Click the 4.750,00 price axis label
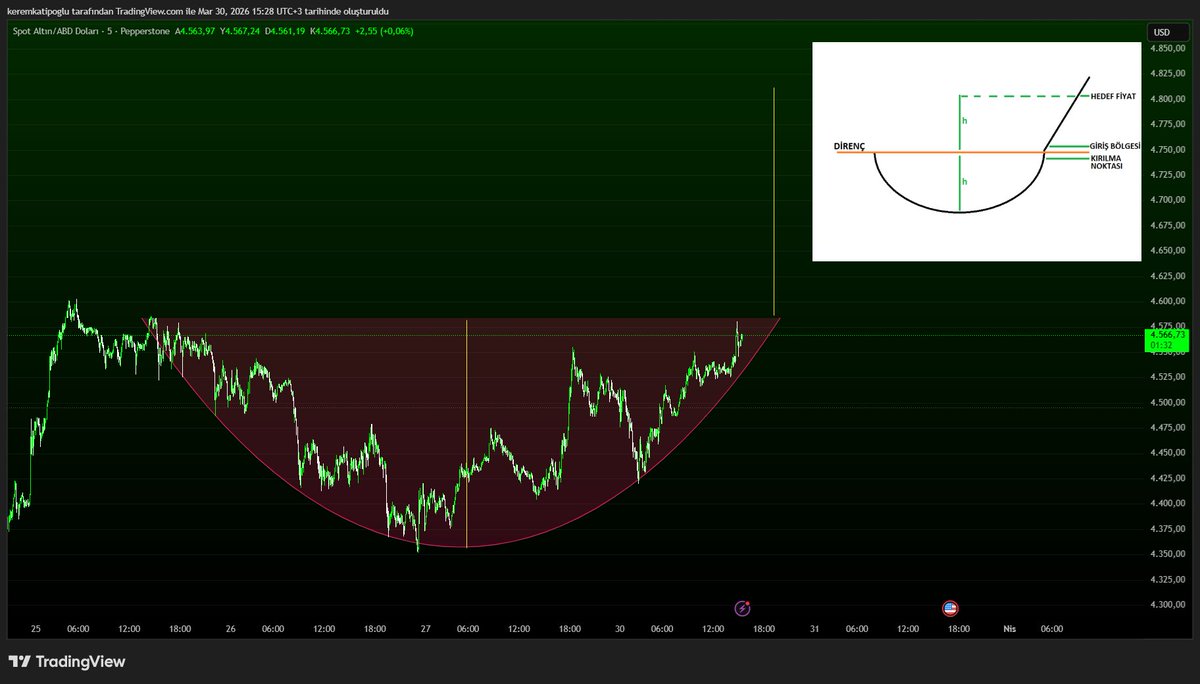1200x684 pixels. pyautogui.click(x=1169, y=149)
